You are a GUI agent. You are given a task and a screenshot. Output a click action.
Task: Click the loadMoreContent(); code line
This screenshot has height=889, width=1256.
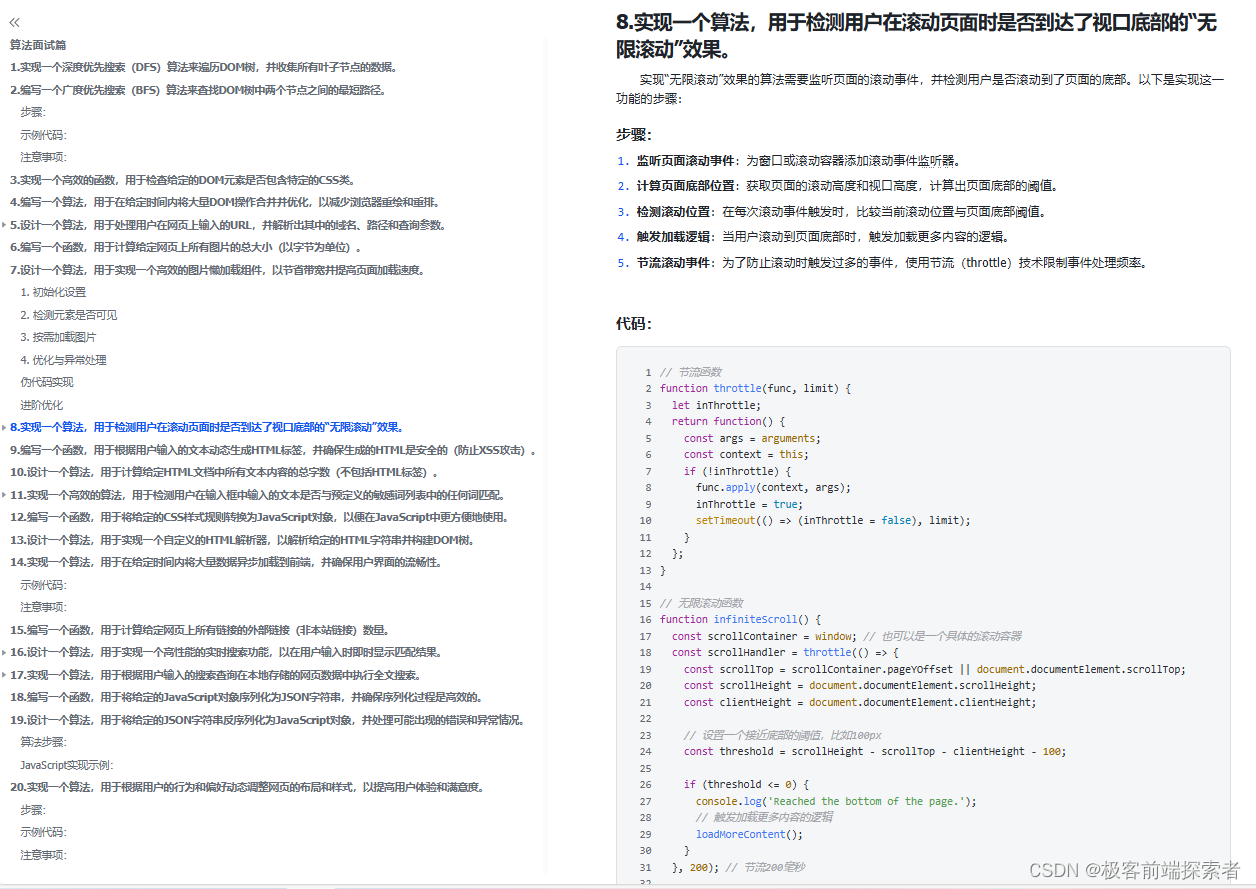click(x=750, y=834)
